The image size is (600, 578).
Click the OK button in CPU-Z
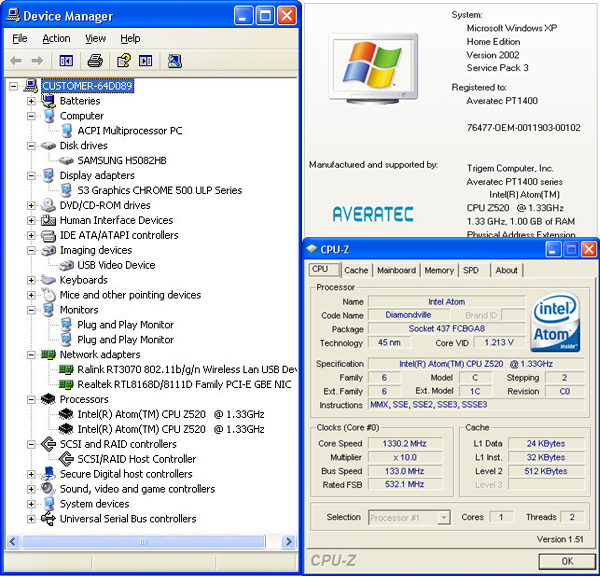click(567, 561)
